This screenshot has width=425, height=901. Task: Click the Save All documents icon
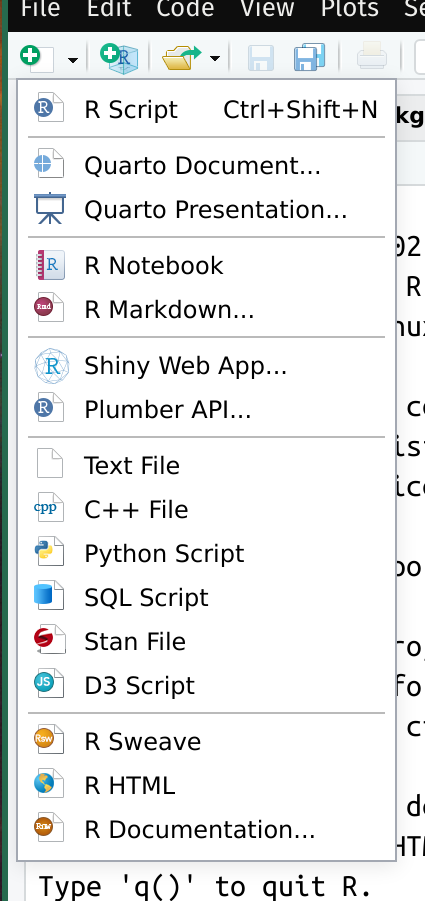tap(310, 58)
